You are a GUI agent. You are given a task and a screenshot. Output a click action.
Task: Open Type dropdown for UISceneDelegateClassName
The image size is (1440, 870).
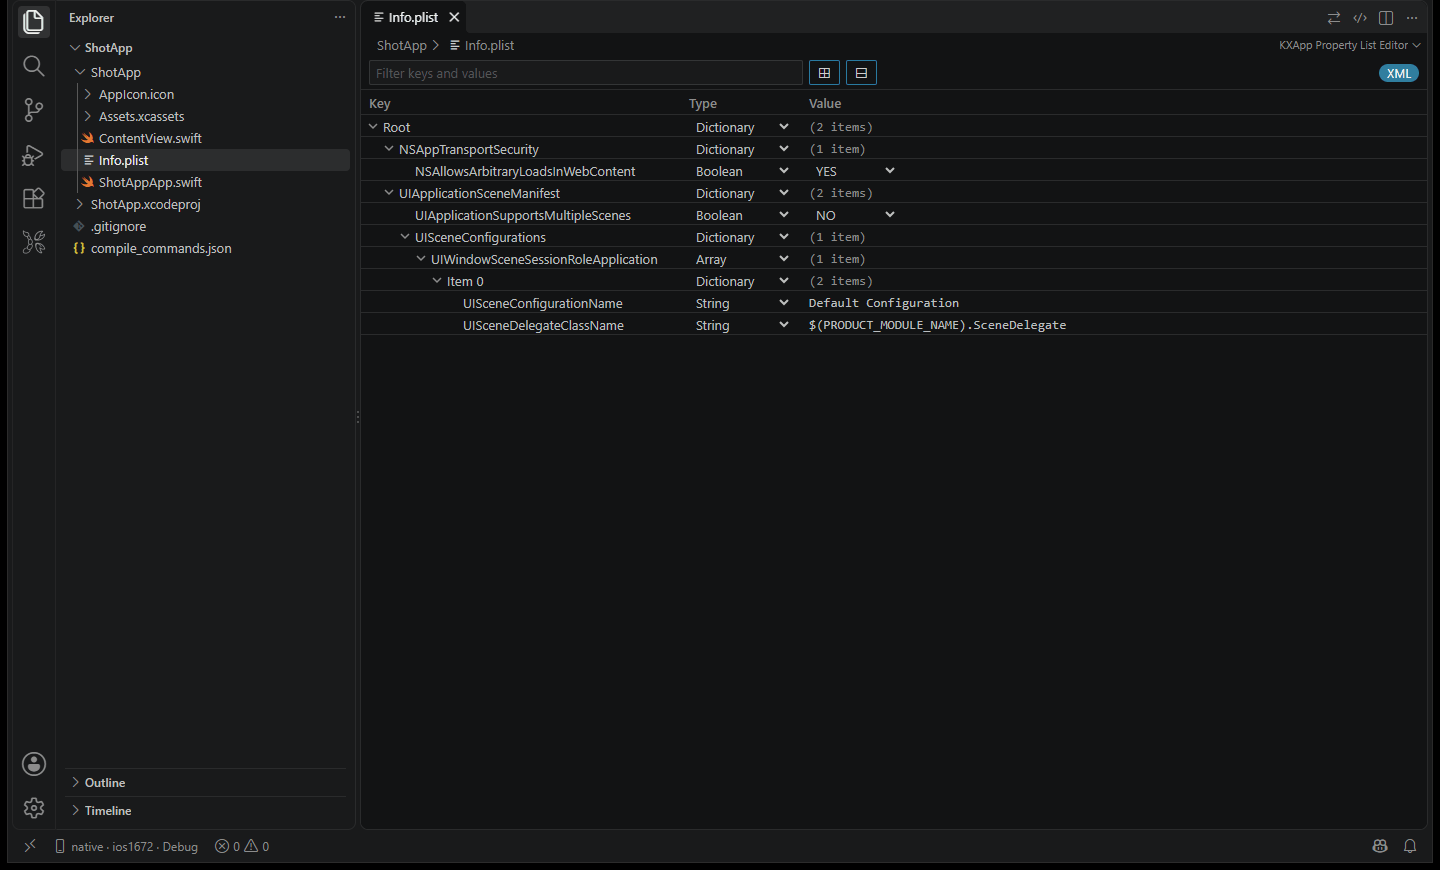(742, 325)
